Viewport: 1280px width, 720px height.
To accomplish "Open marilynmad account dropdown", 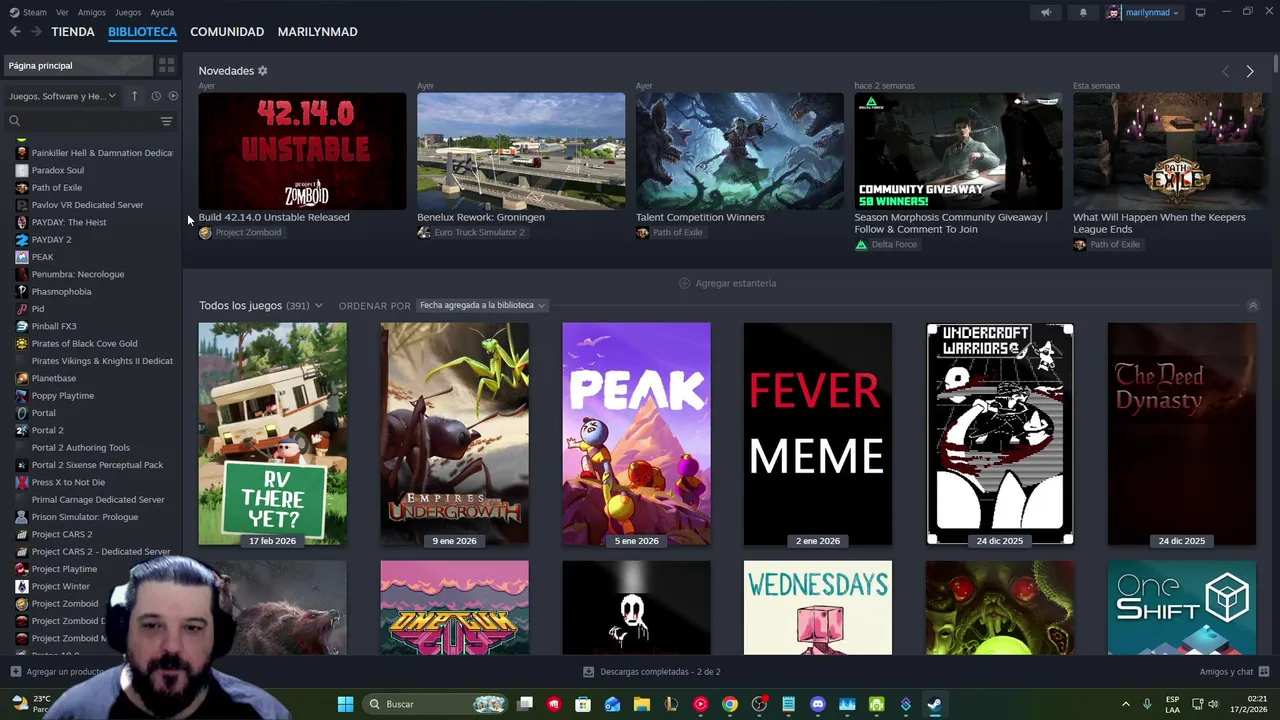I will [1143, 12].
